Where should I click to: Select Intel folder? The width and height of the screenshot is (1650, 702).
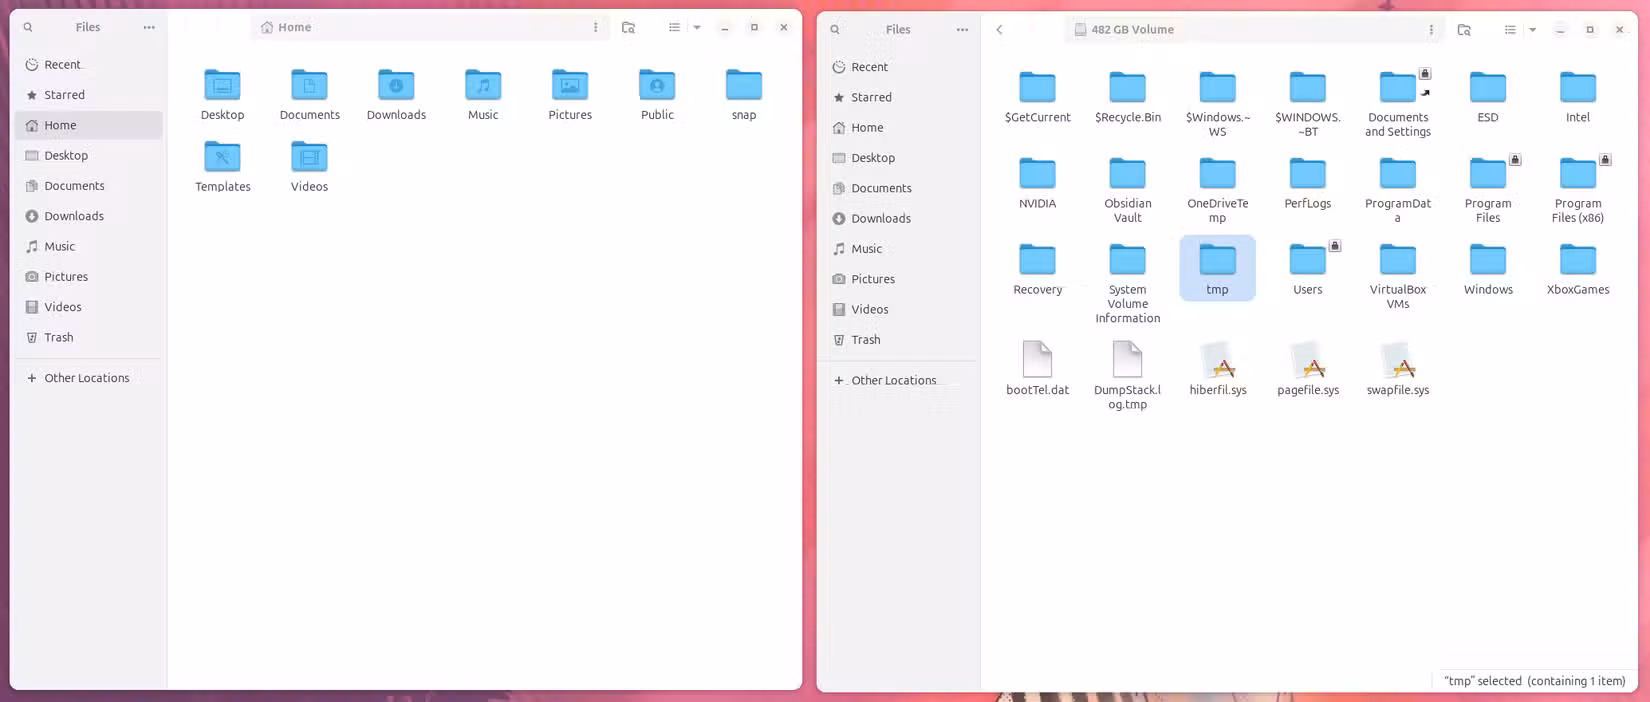(x=1578, y=97)
